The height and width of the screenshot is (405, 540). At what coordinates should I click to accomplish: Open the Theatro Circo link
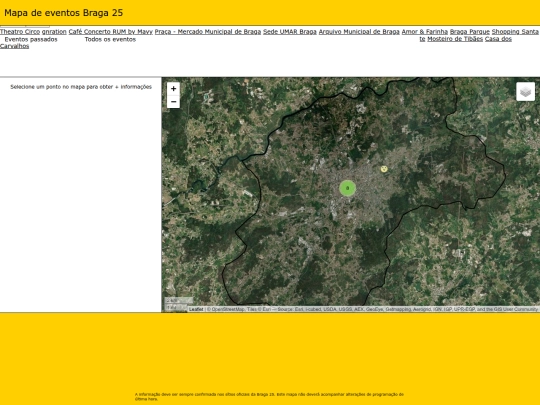[x=20, y=32]
